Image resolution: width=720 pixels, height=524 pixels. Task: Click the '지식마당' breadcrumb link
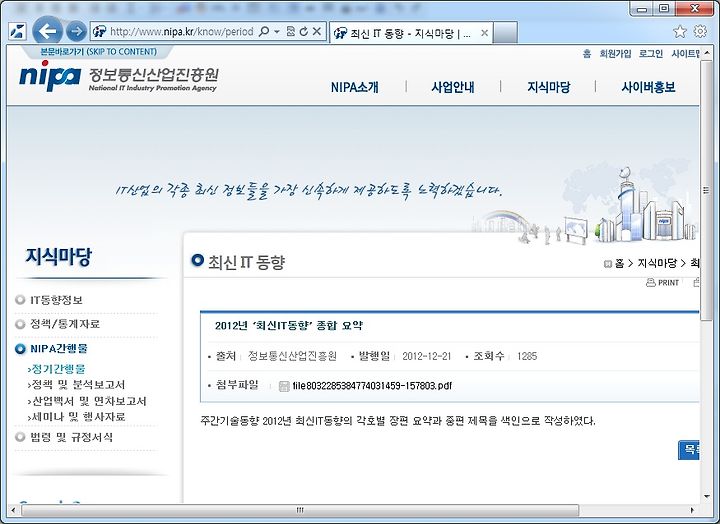[x=657, y=263]
